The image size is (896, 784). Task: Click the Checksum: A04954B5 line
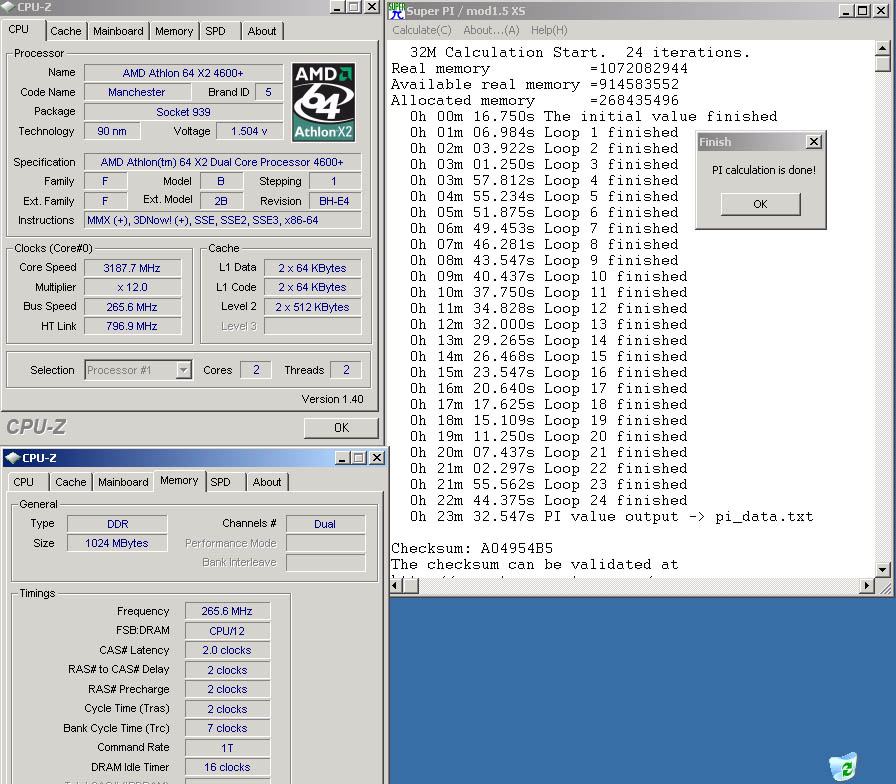[472, 549]
